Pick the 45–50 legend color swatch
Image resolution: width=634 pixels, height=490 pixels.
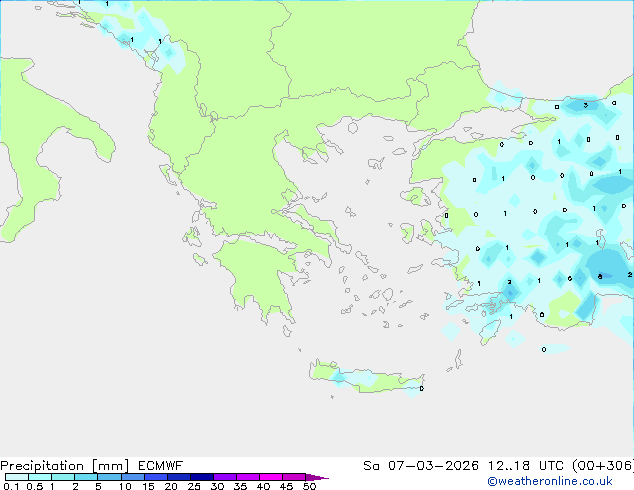tap(294, 477)
